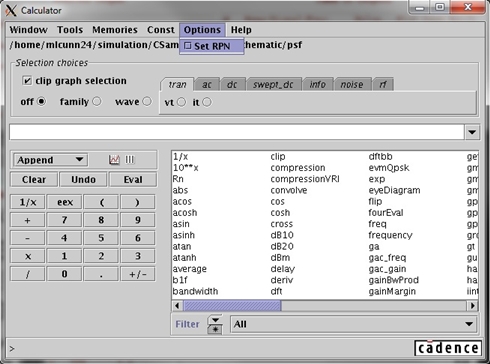
Task: Select the dB20 function
Action: [282, 247]
